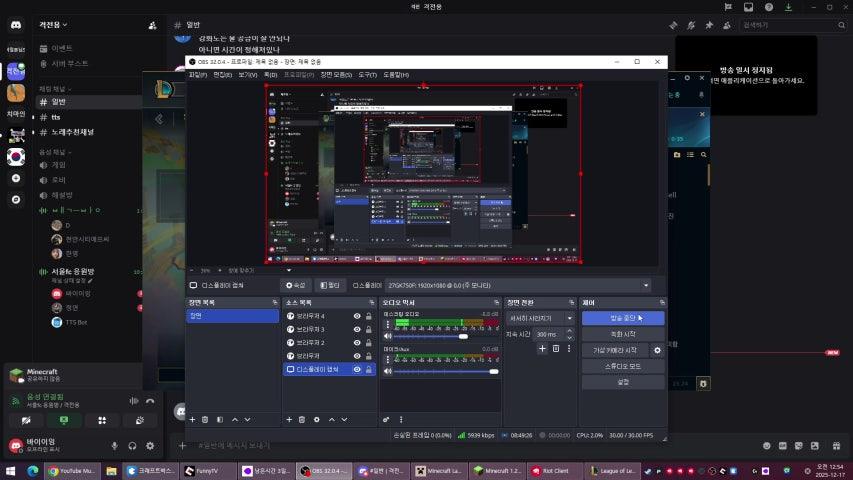Mute the desktop audio speaker icon

pos(389,336)
